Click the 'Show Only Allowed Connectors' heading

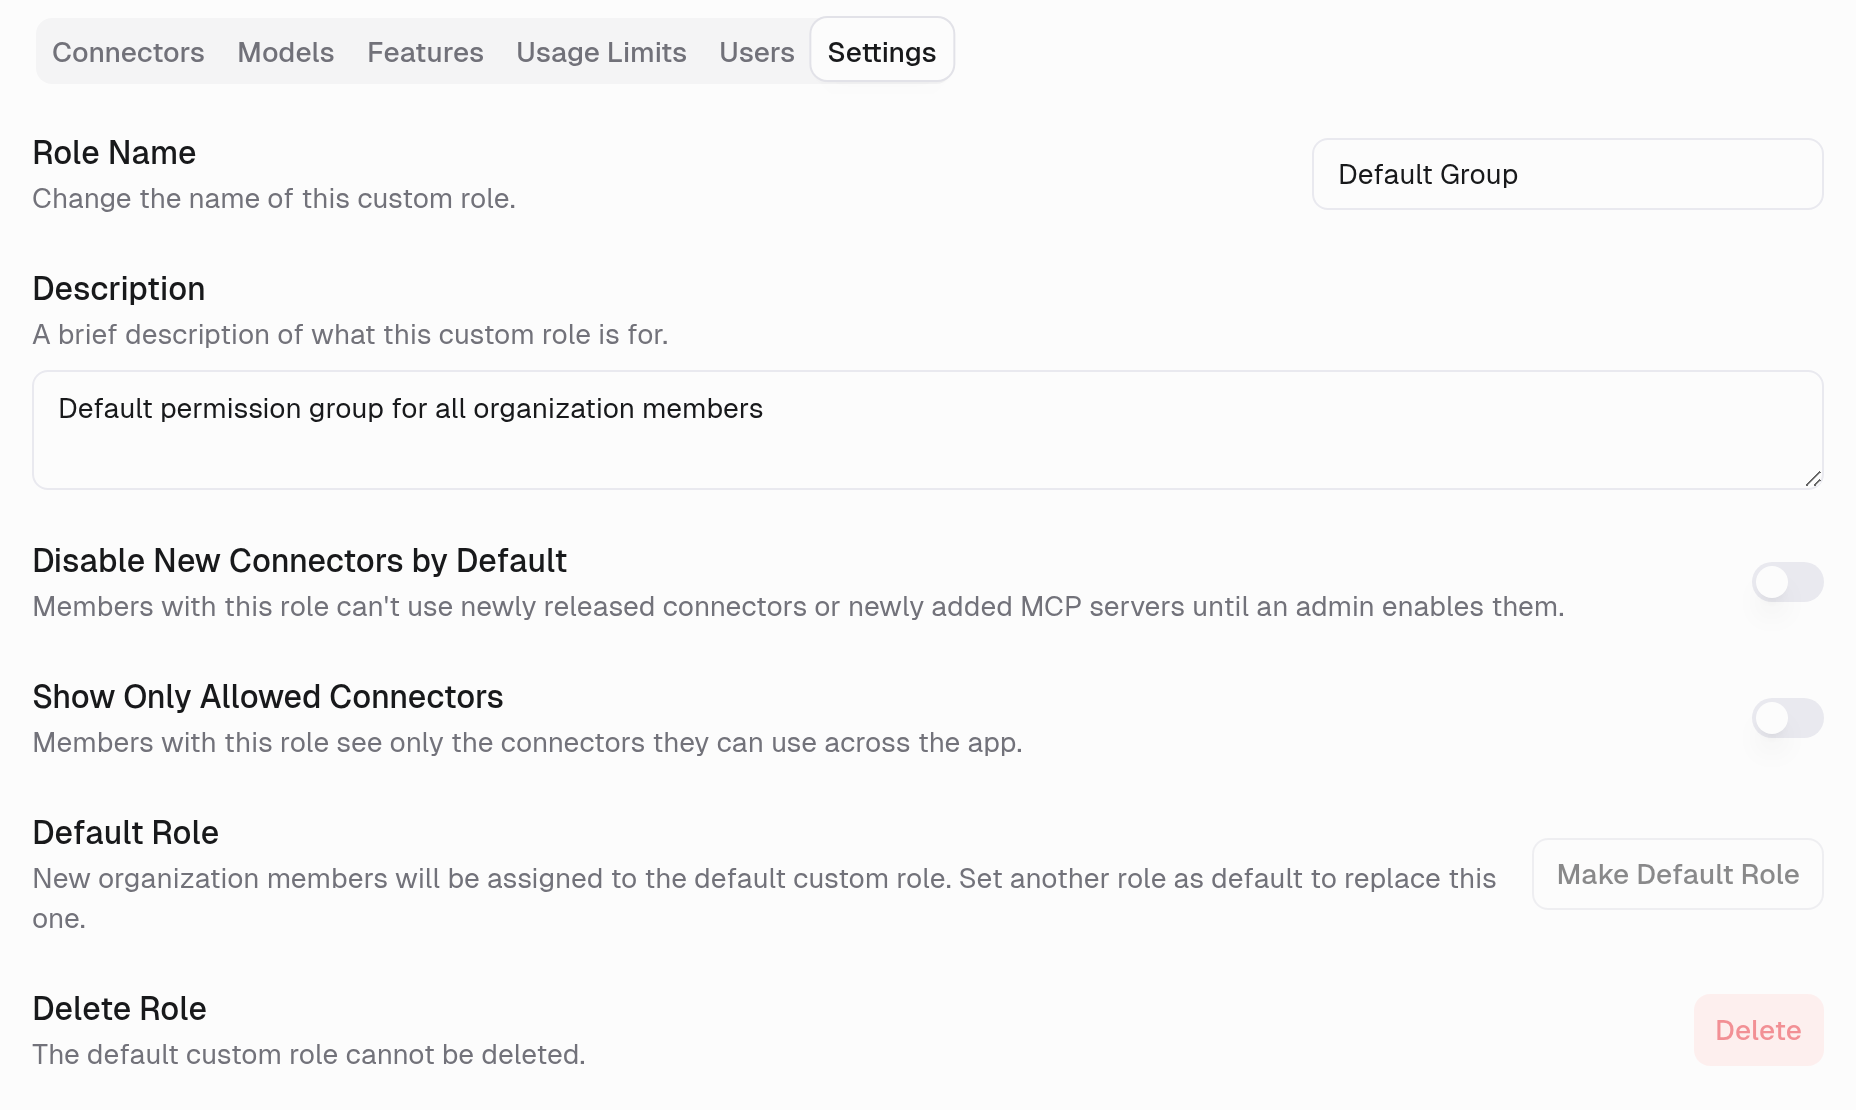point(268,697)
